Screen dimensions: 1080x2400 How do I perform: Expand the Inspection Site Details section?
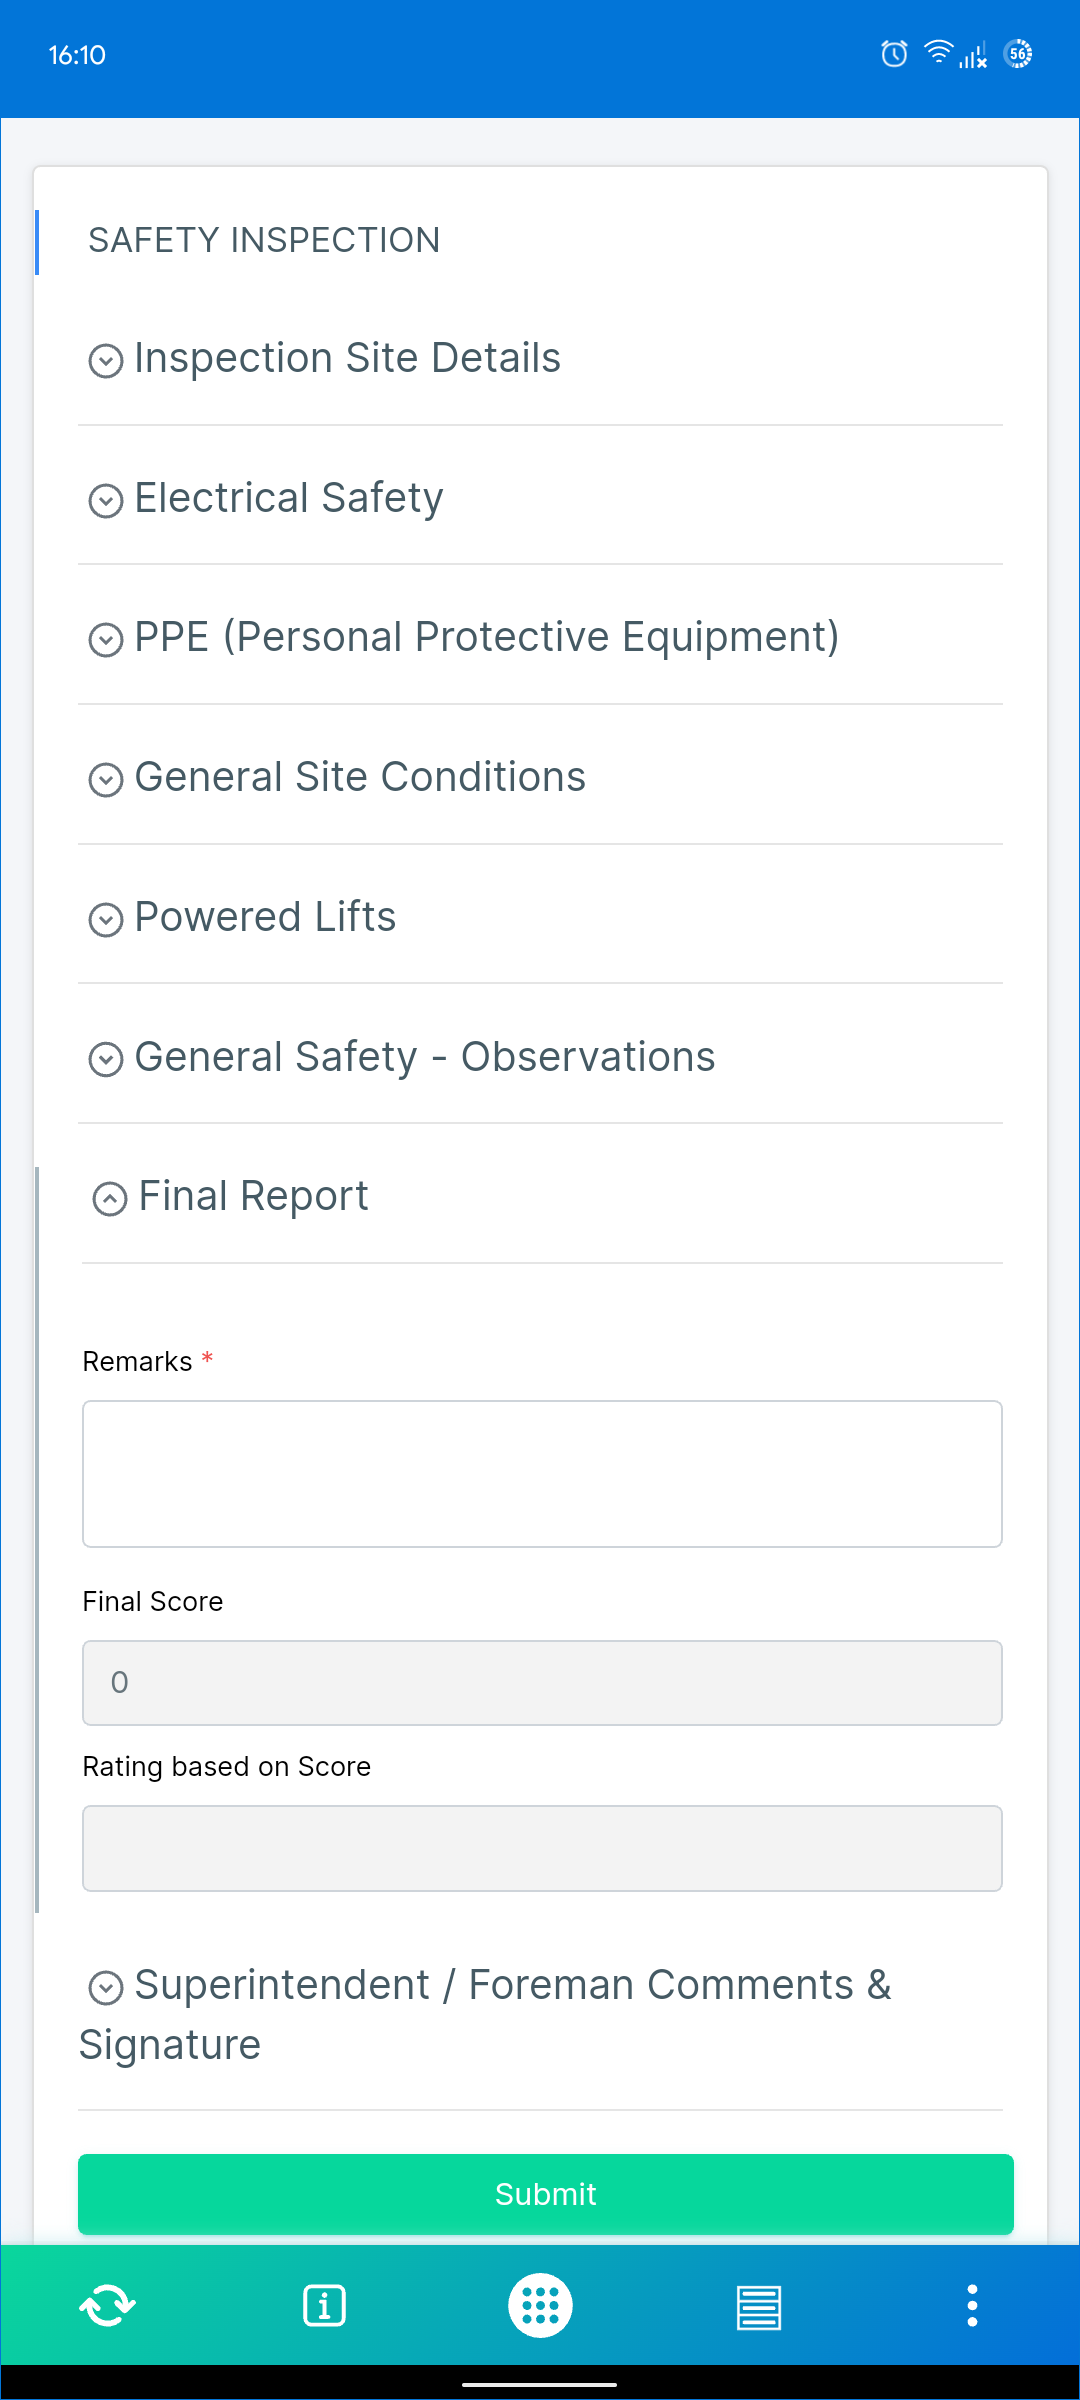click(x=347, y=359)
